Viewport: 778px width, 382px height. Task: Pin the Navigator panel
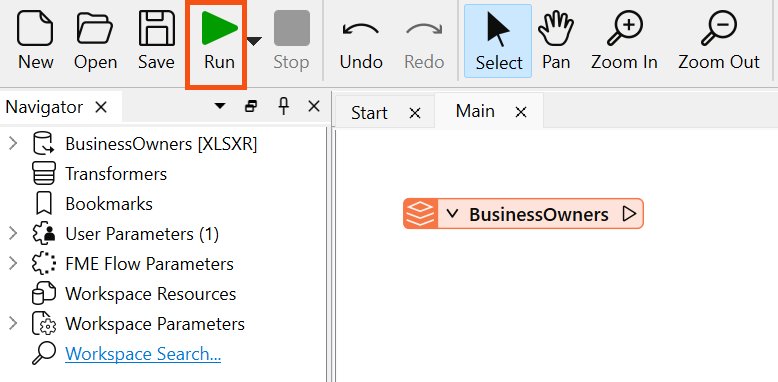pyautogui.click(x=283, y=106)
